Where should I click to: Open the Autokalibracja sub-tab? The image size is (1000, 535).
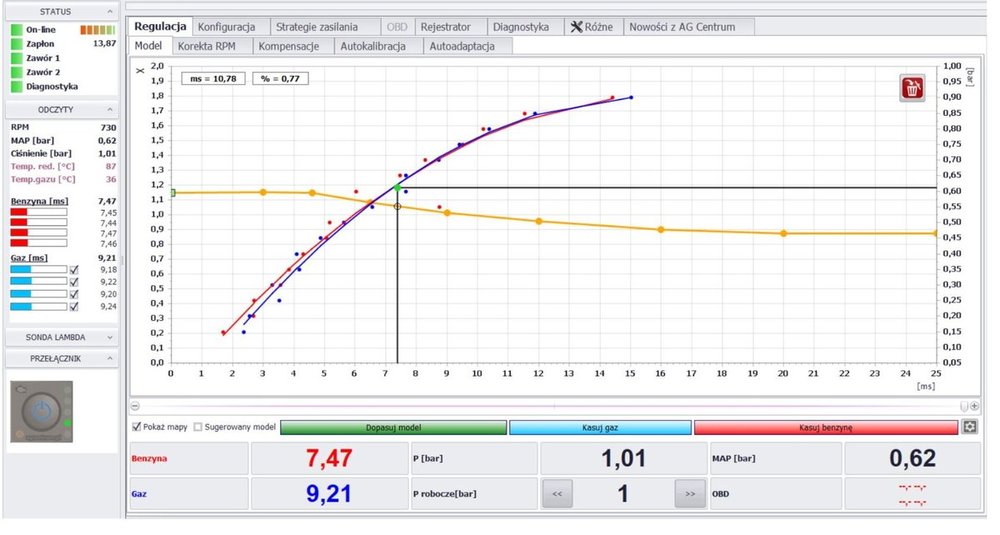(x=373, y=46)
